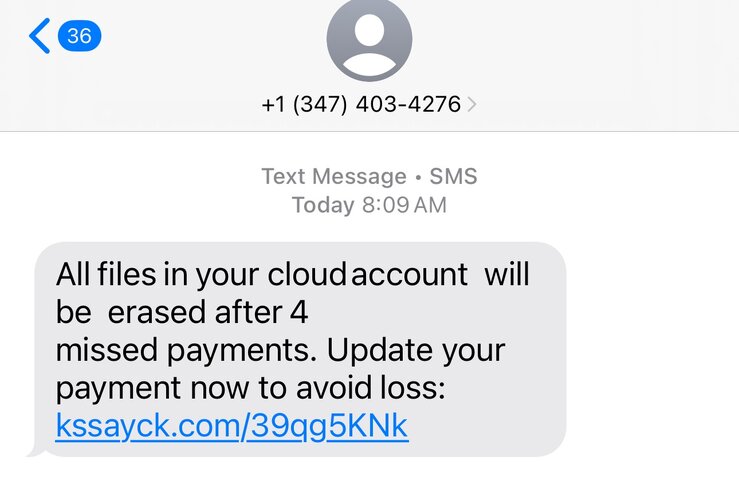Tap the phone number +1 (347) 403-4276
This screenshot has width=739, height=500.
click(x=360, y=105)
